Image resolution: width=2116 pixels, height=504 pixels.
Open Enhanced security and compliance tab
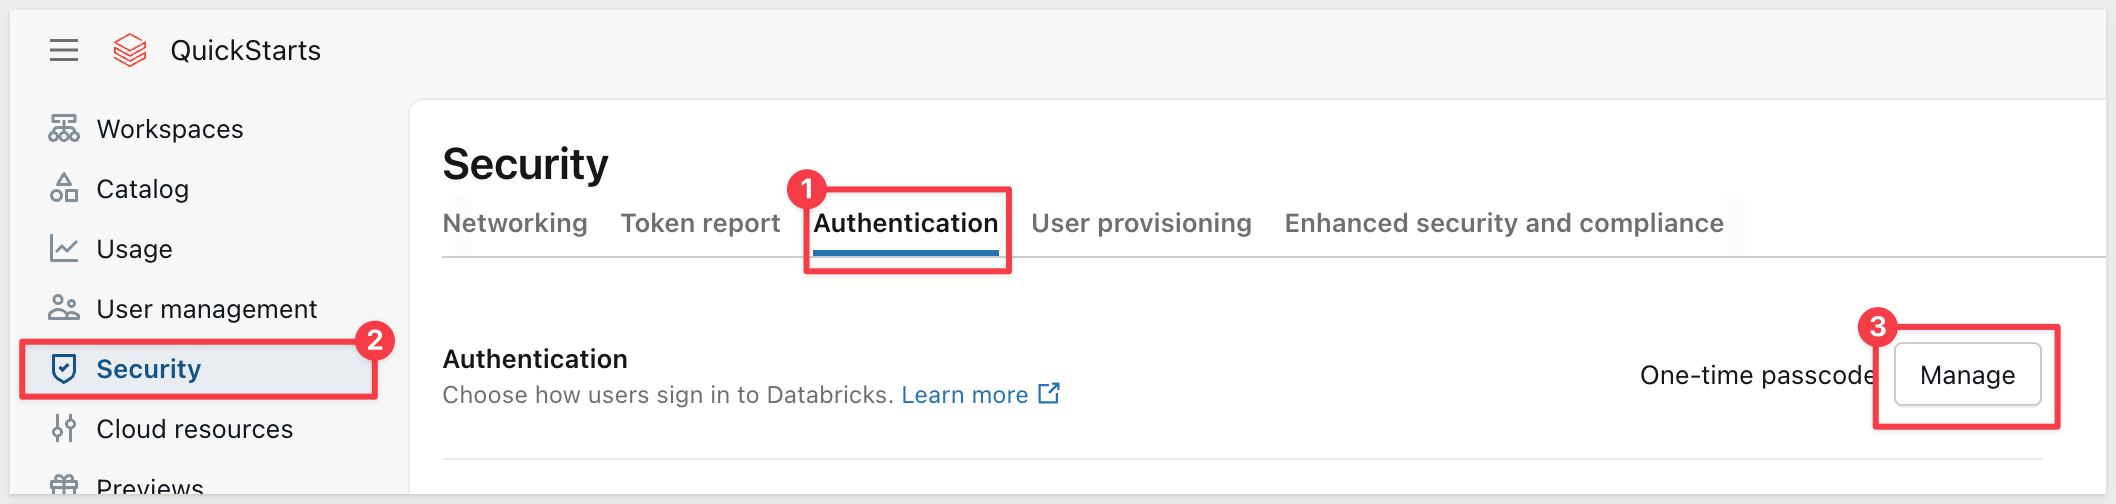coord(1504,223)
